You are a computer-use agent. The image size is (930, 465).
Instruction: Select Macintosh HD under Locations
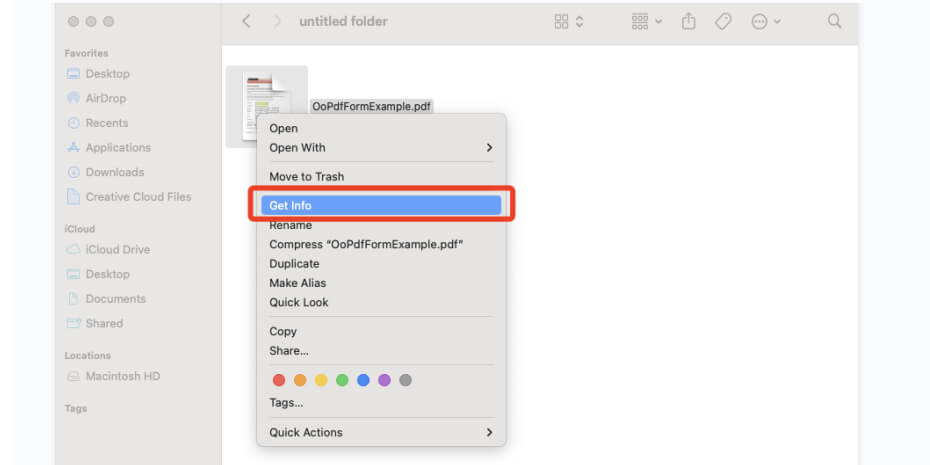point(122,376)
